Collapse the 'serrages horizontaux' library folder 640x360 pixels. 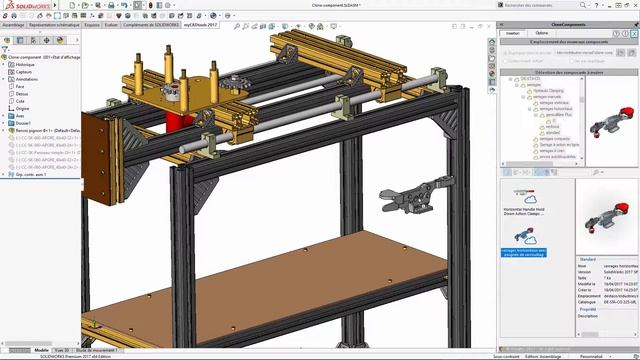click(530, 109)
